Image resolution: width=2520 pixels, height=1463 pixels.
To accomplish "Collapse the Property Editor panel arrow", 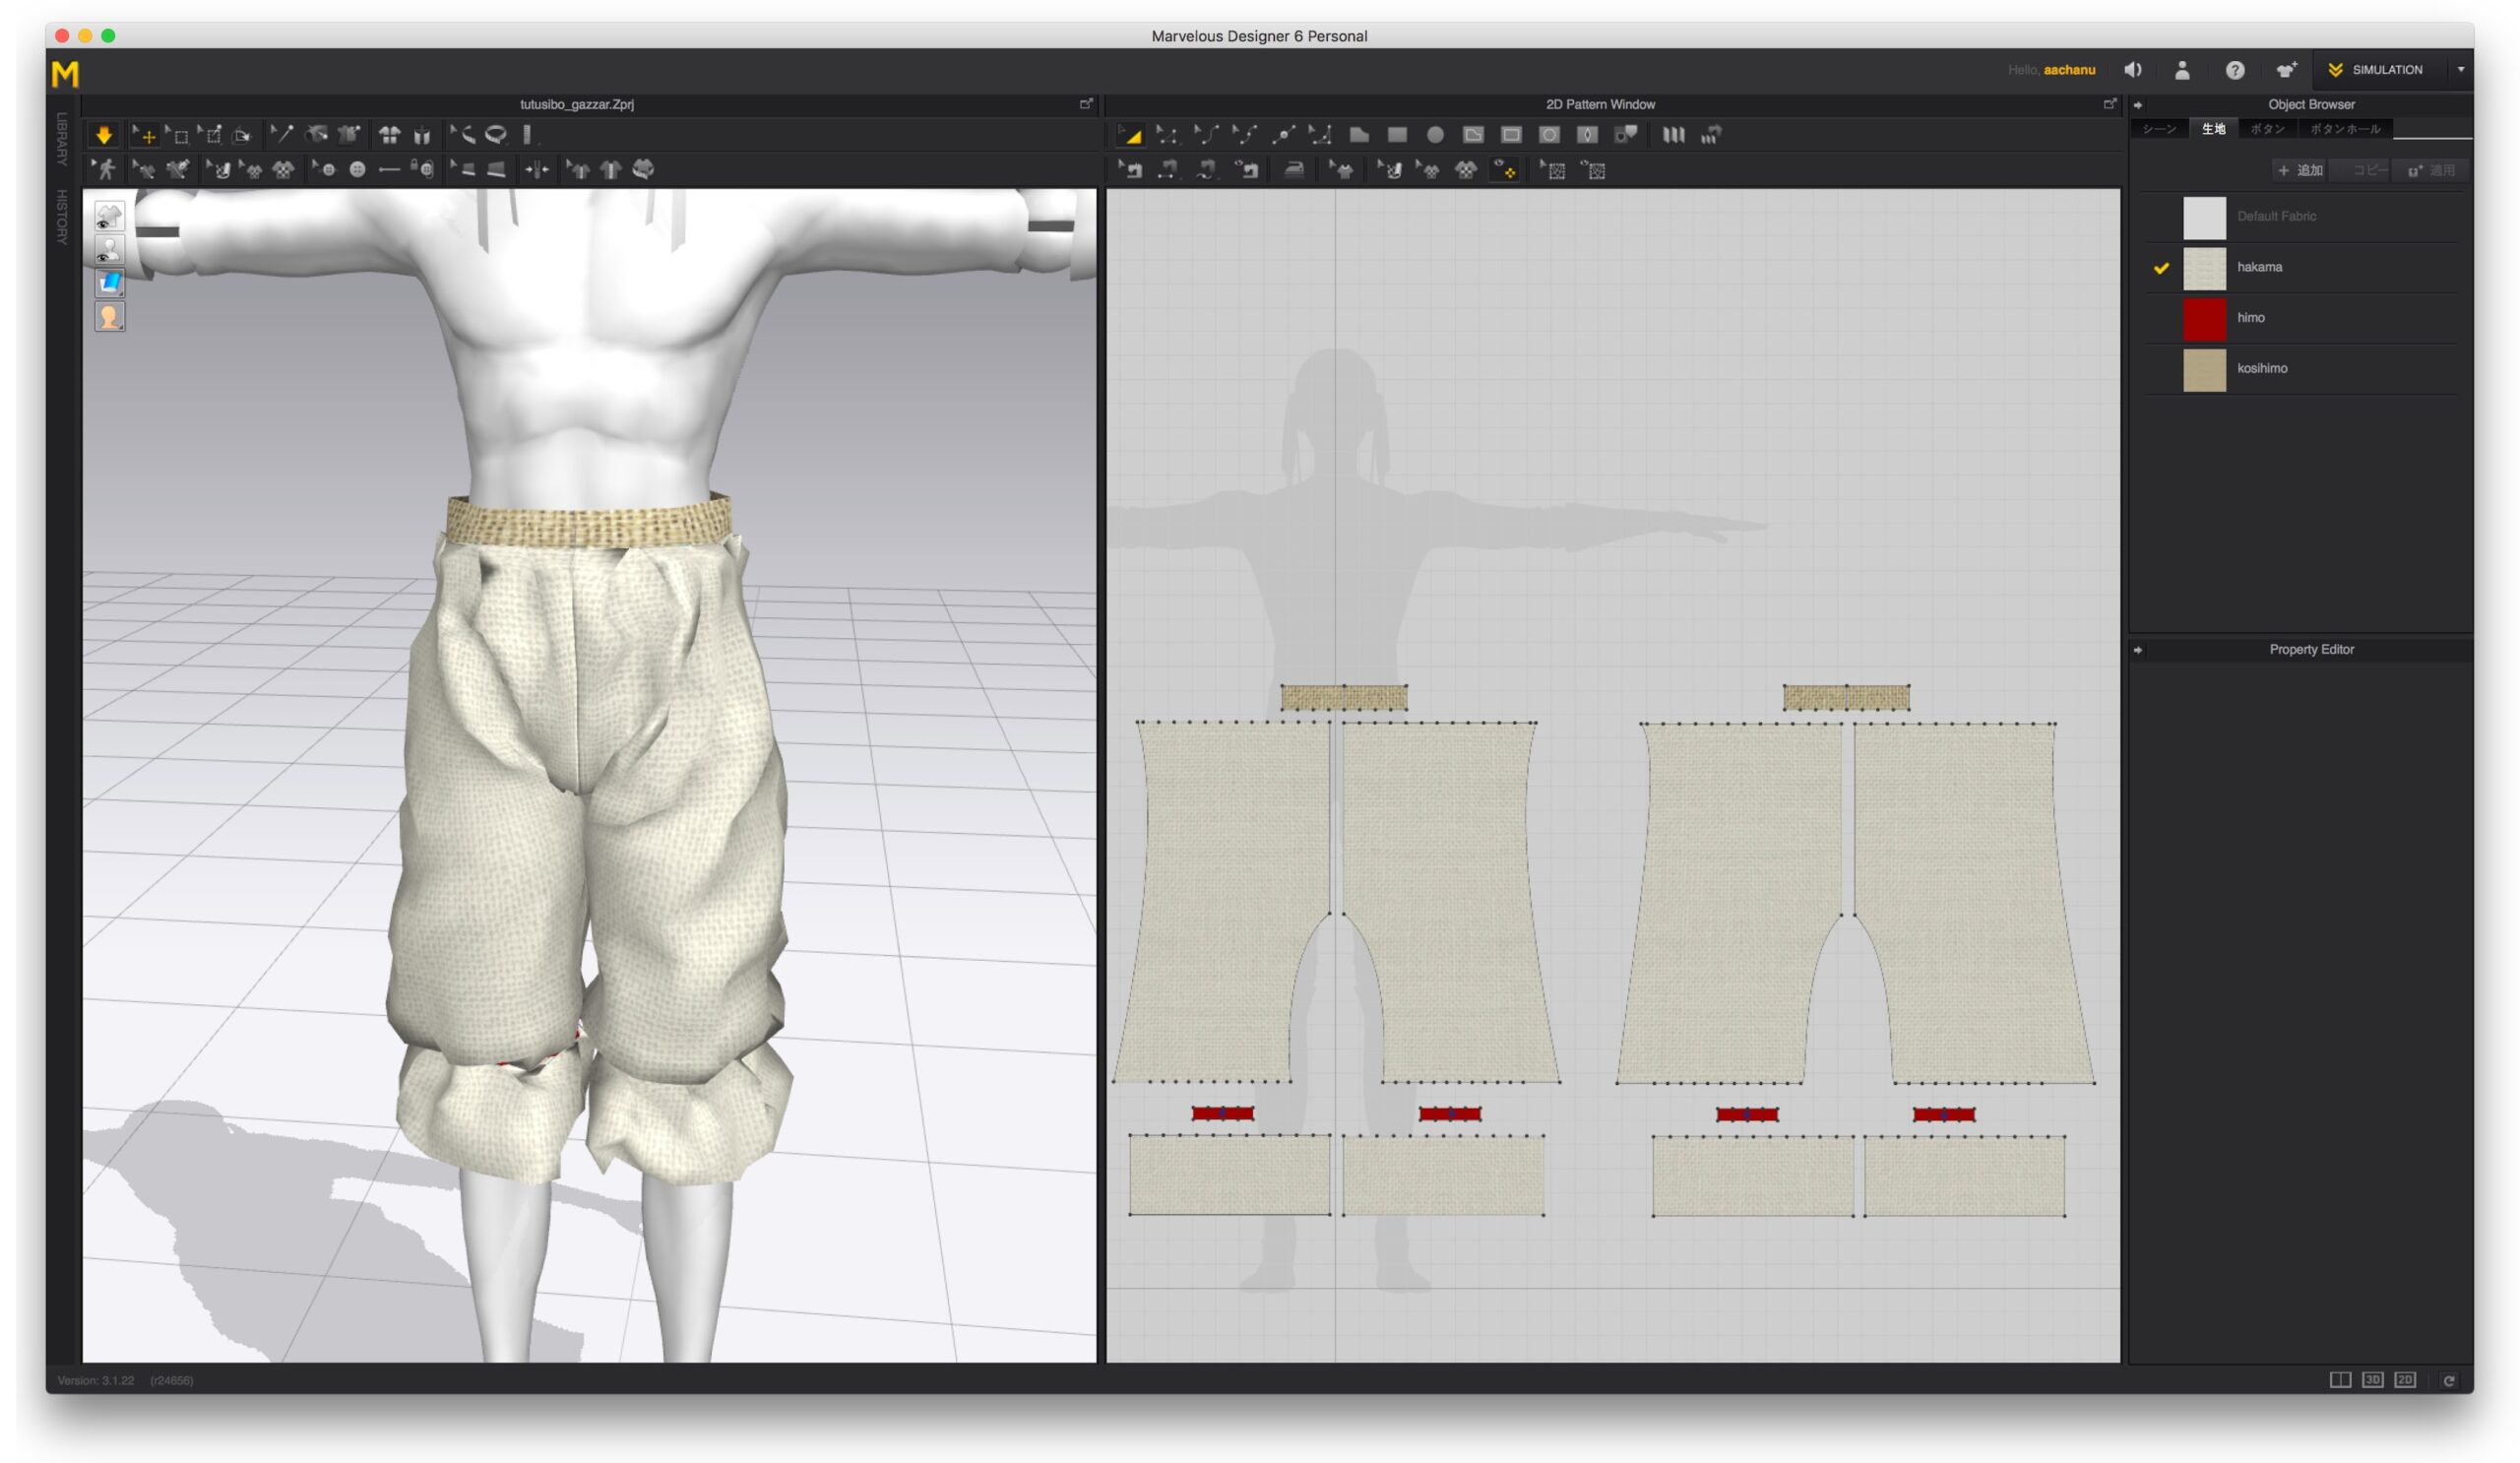I will click(2138, 650).
